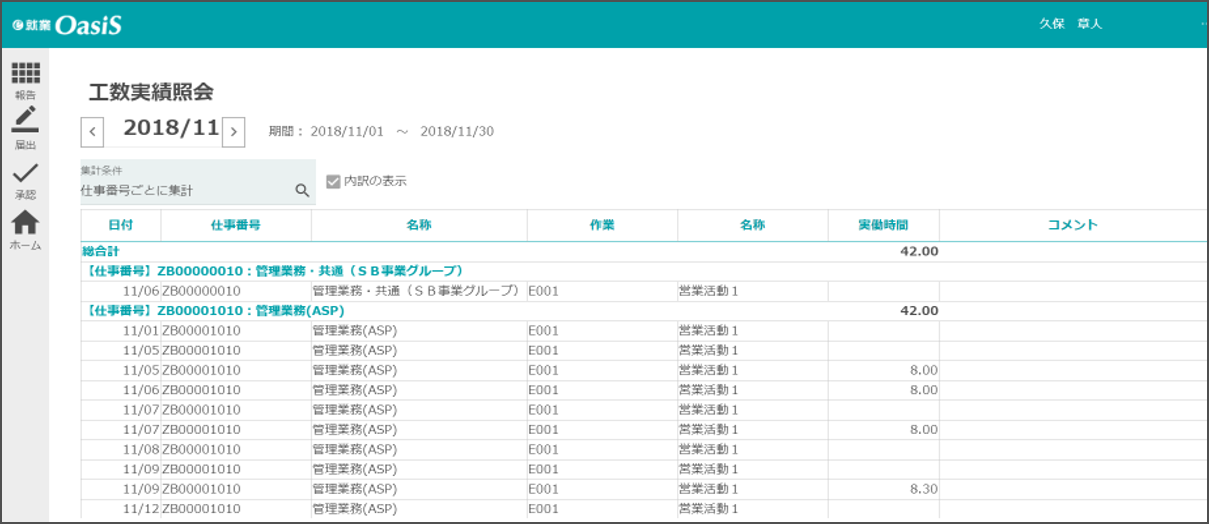
Task: Toggle the 内訳の表示 checkbox
Action: (x=334, y=182)
